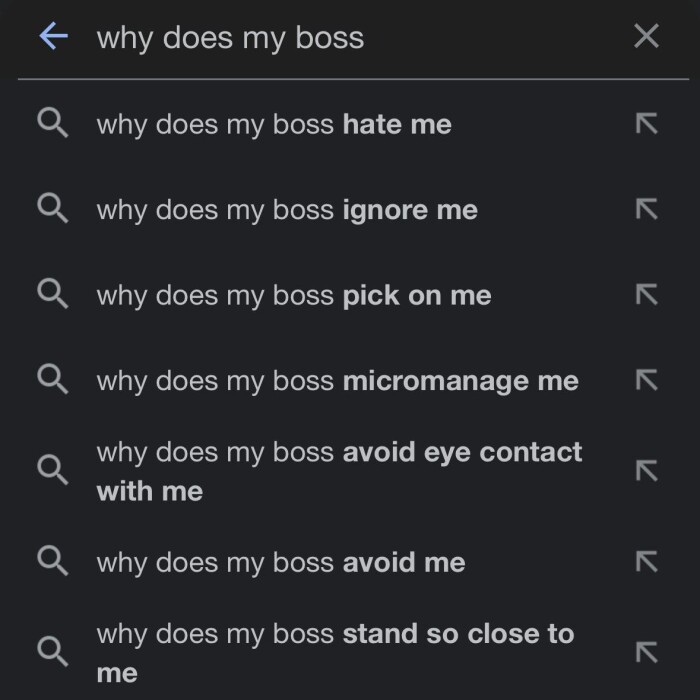
Task: Search 'why does my boss avoid me'
Action: coord(281,563)
